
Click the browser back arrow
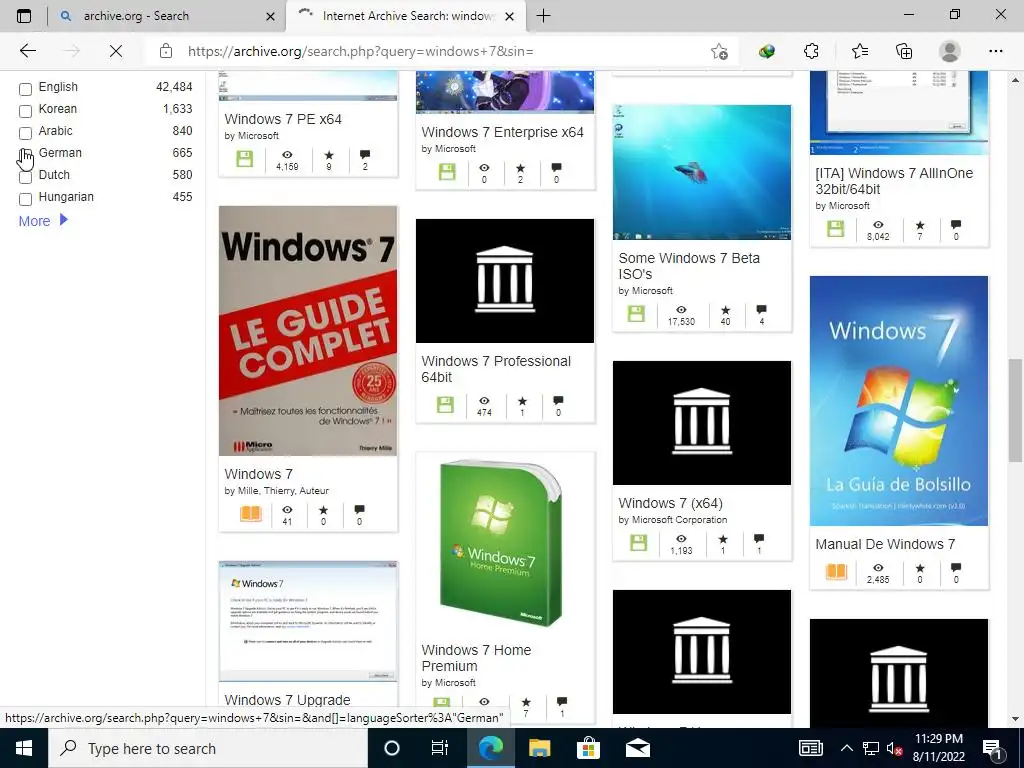(x=27, y=51)
